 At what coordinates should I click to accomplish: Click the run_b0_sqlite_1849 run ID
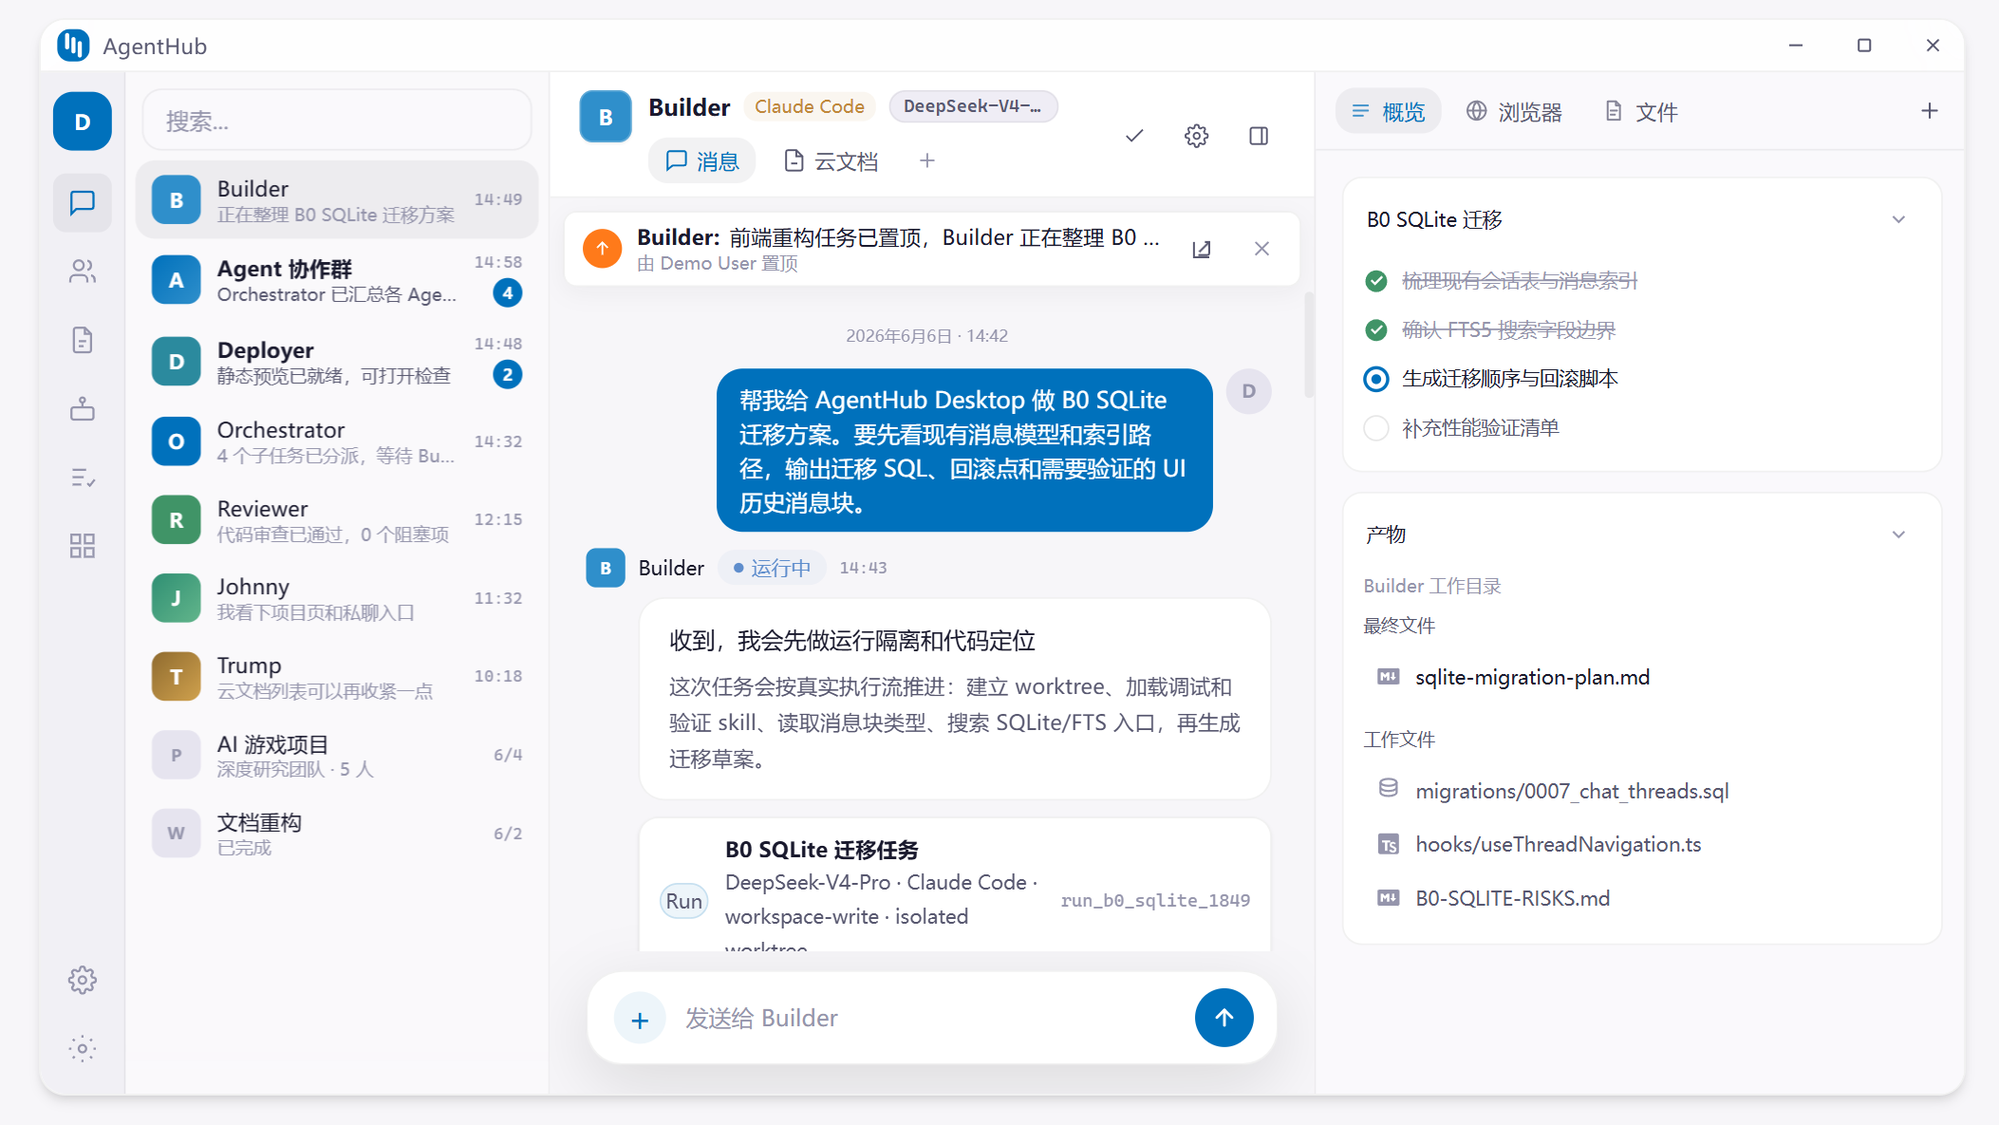click(x=1155, y=900)
